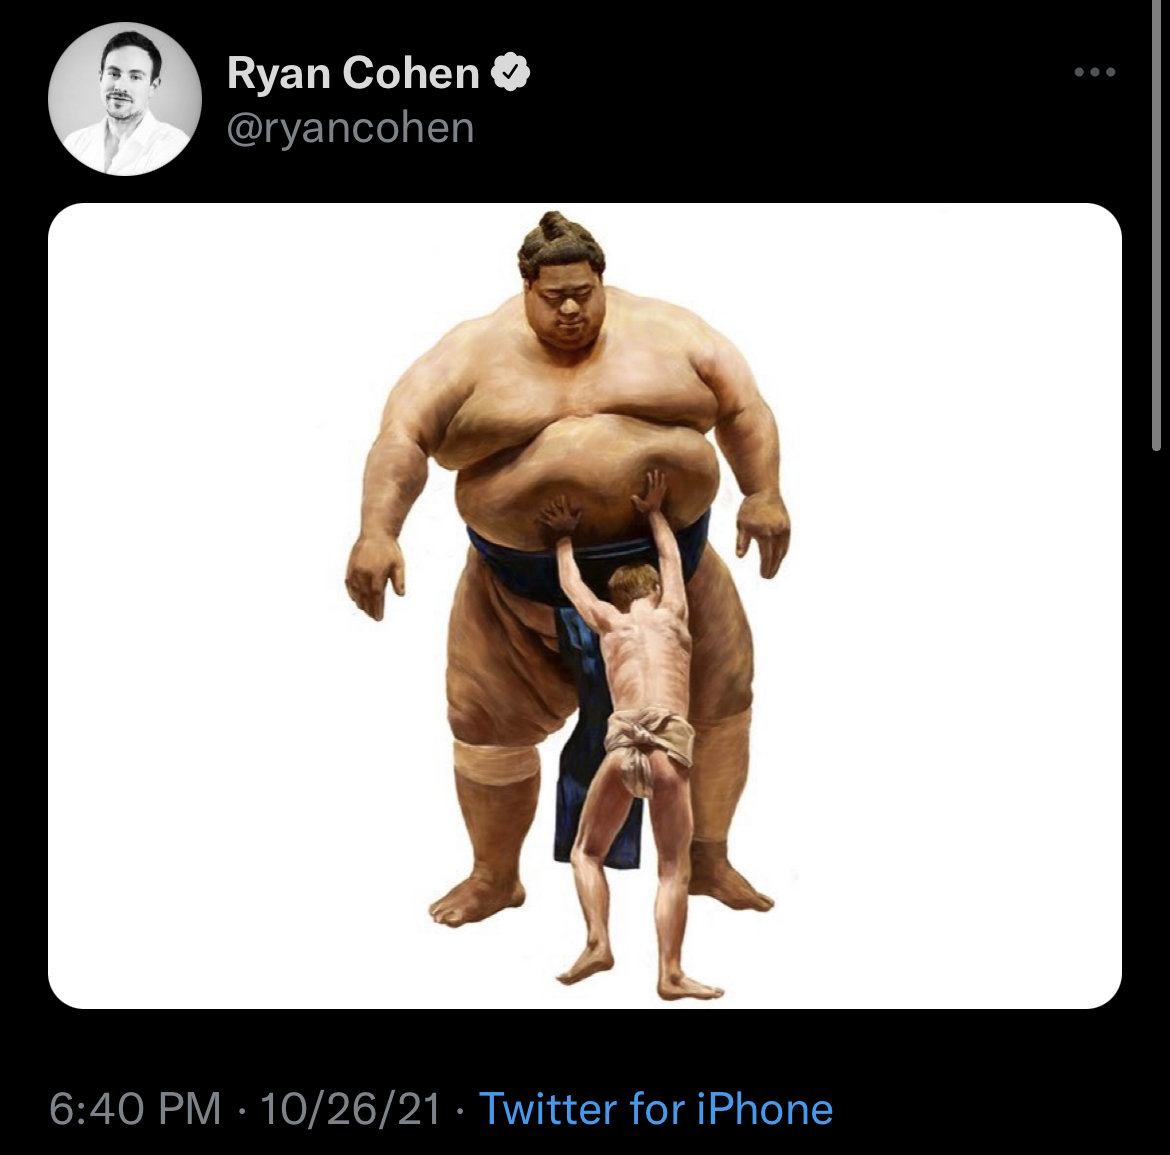1170x1155 pixels.
Task: Click the Ryan Cohen display name
Action: 353,73
